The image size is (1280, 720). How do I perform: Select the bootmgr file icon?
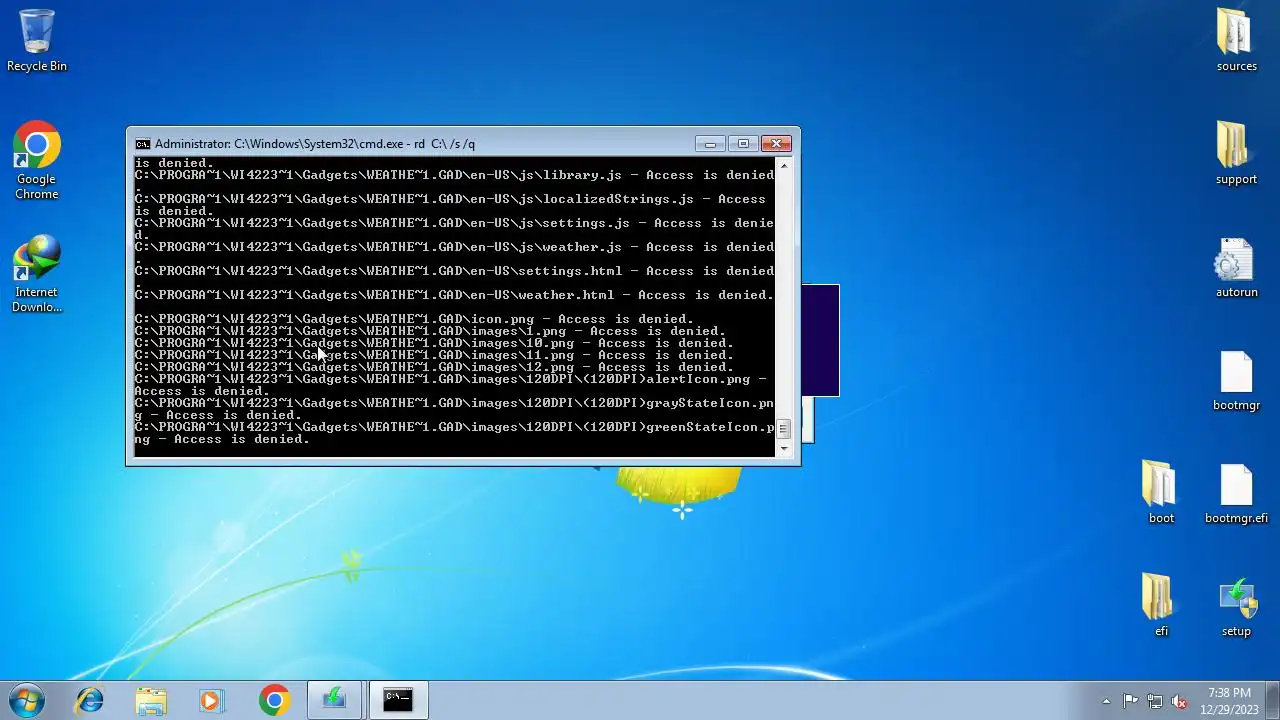click(x=1236, y=380)
